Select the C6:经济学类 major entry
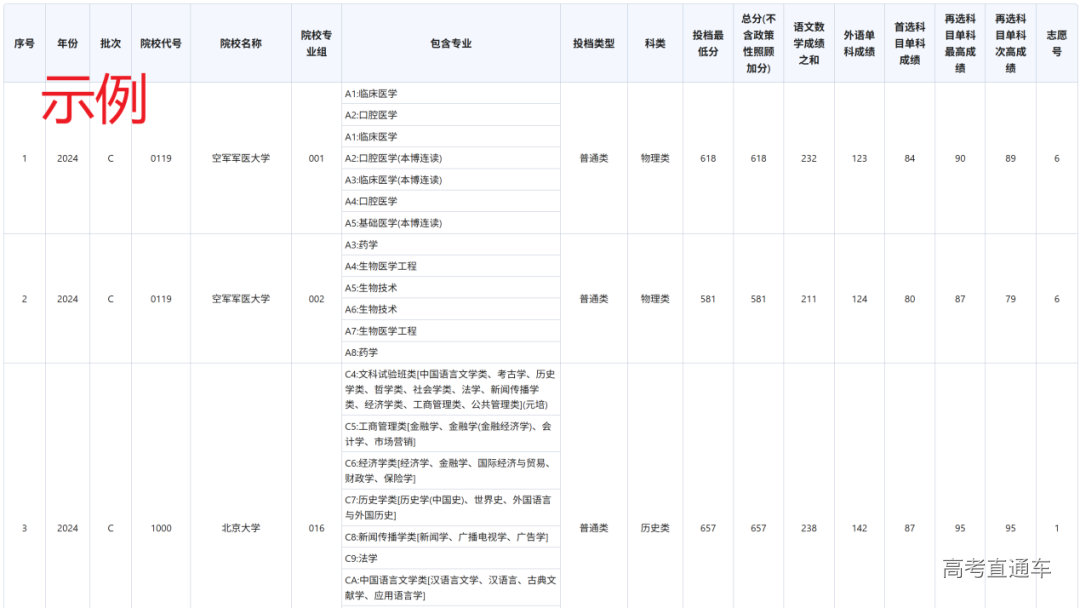The height and width of the screenshot is (608, 1080). point(450,471)
